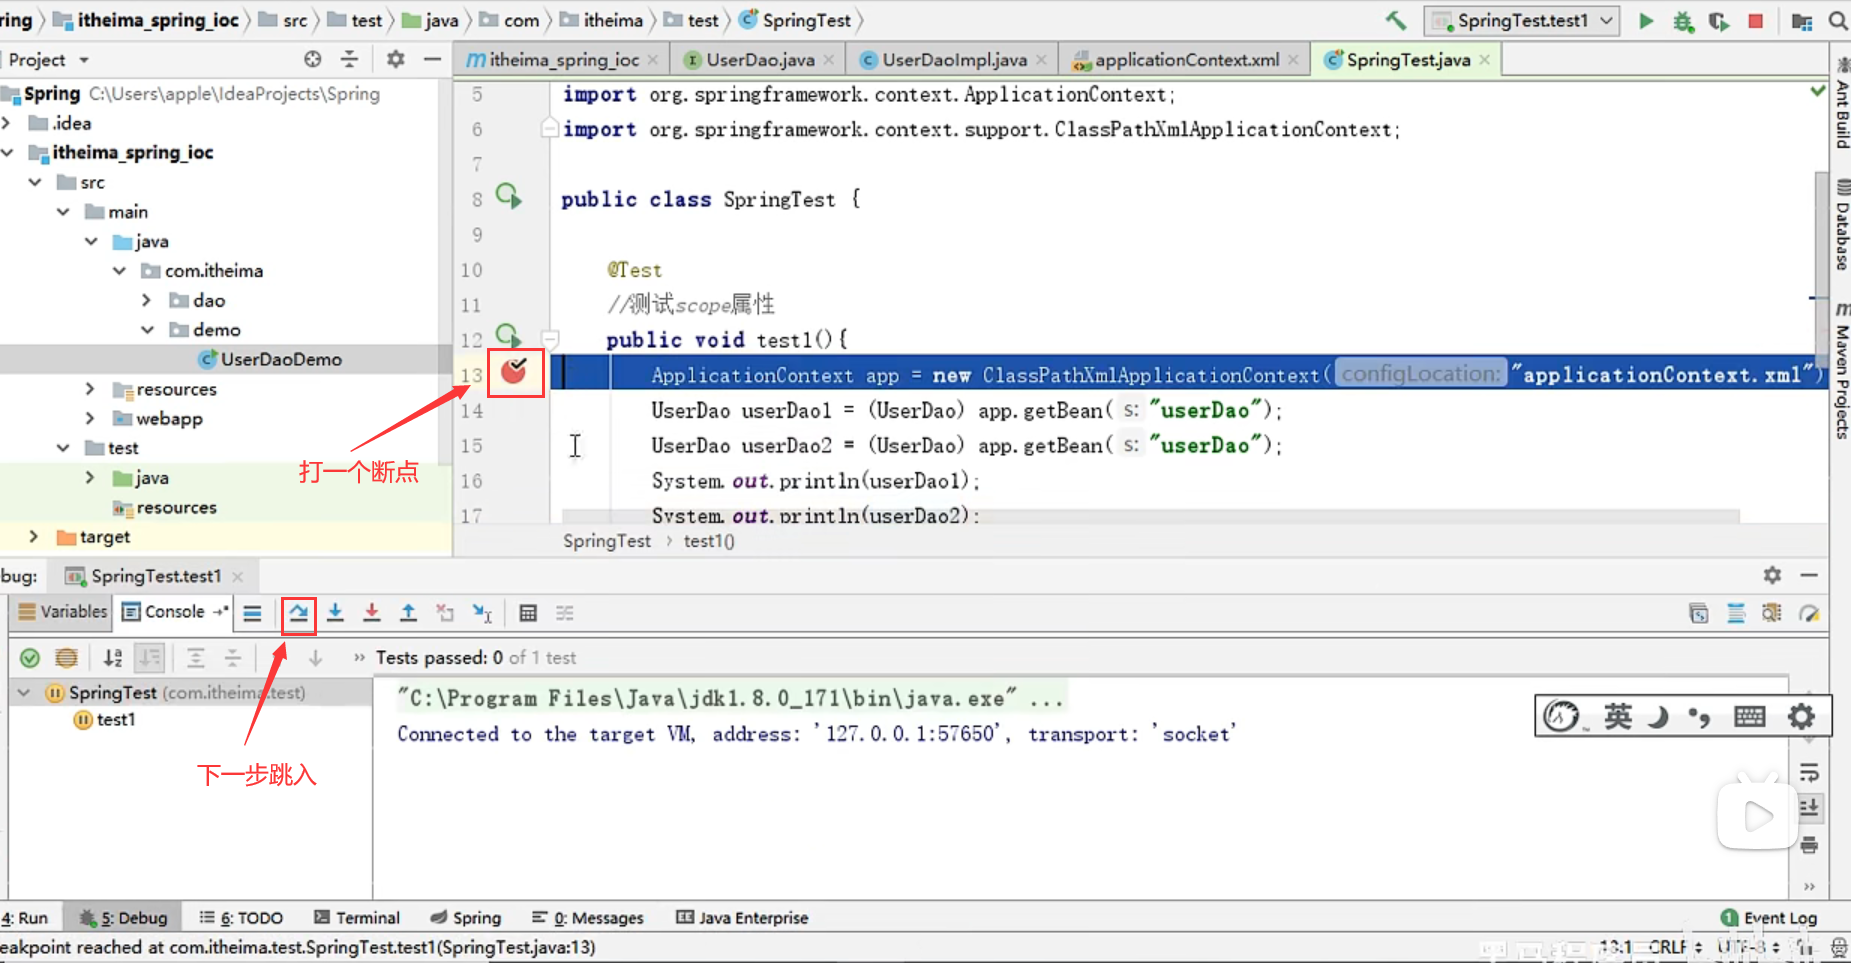Collapse the SpringTest node in the test tree
The width and height of the screenshot is (1851, 963).
click(24, 692)
